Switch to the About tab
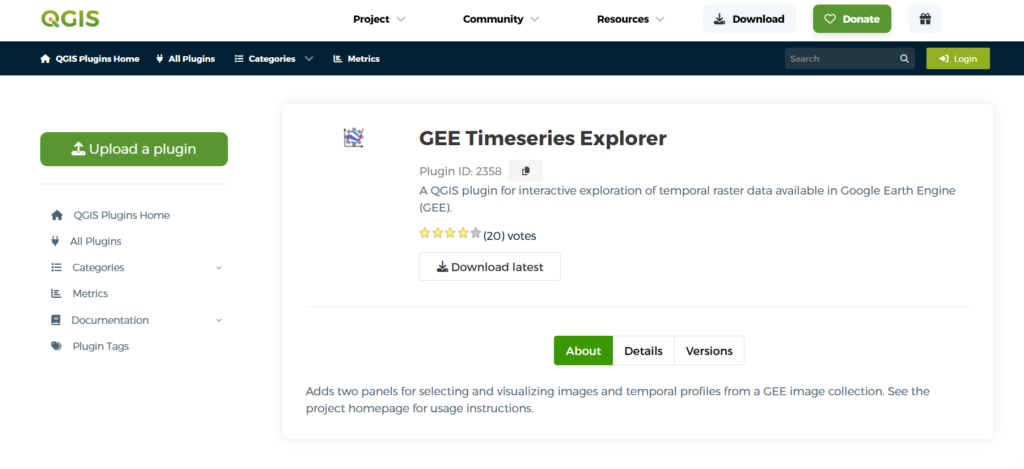1024x469 pixels. click(583, 351)
